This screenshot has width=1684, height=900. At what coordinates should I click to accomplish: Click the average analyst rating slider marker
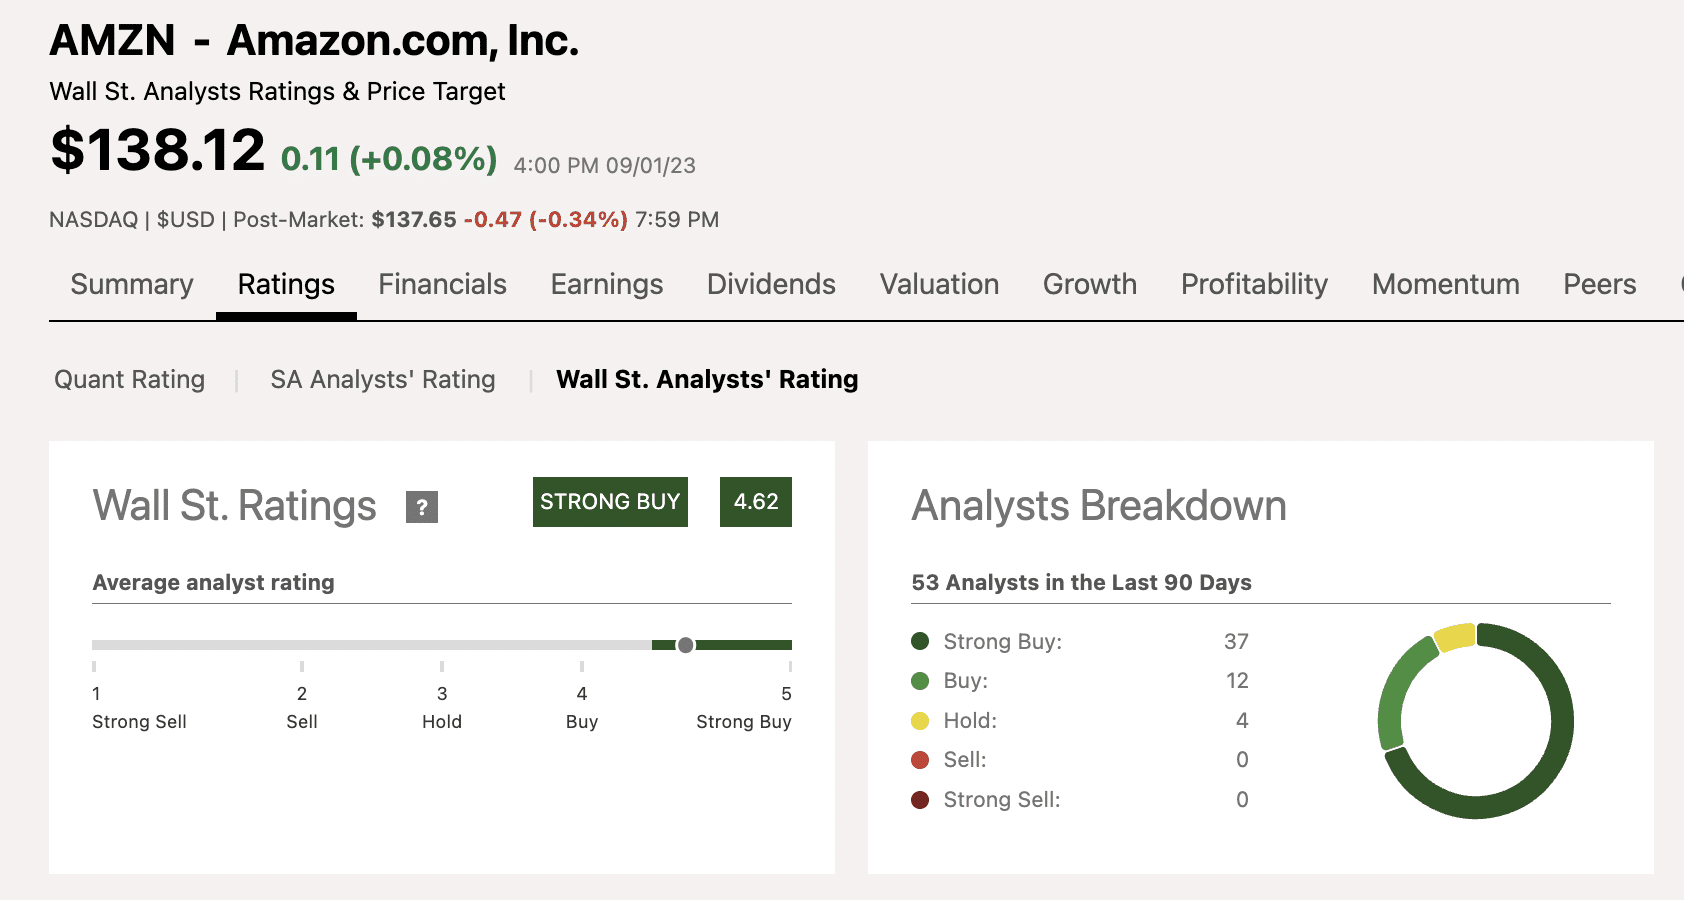(x=685, y=645)
